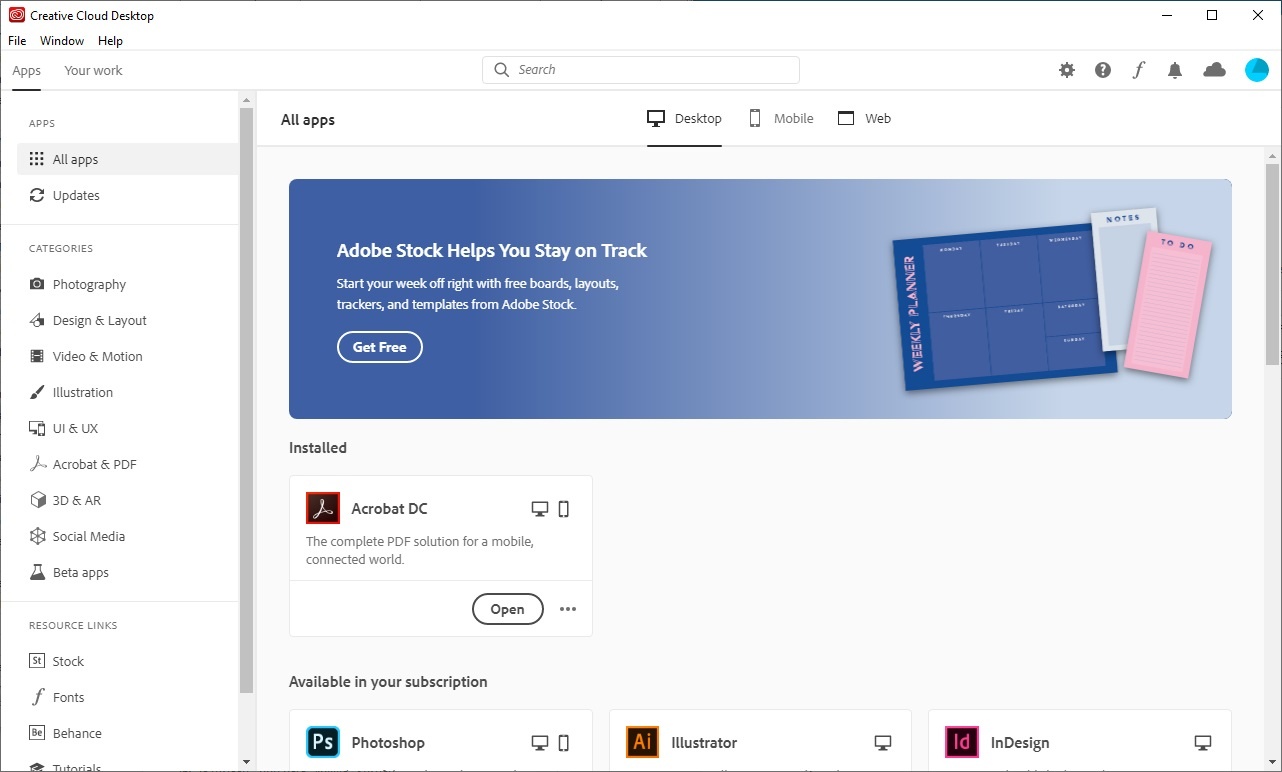Click the Get Free button
The image size is (1282, 772).
pos(380,347)
